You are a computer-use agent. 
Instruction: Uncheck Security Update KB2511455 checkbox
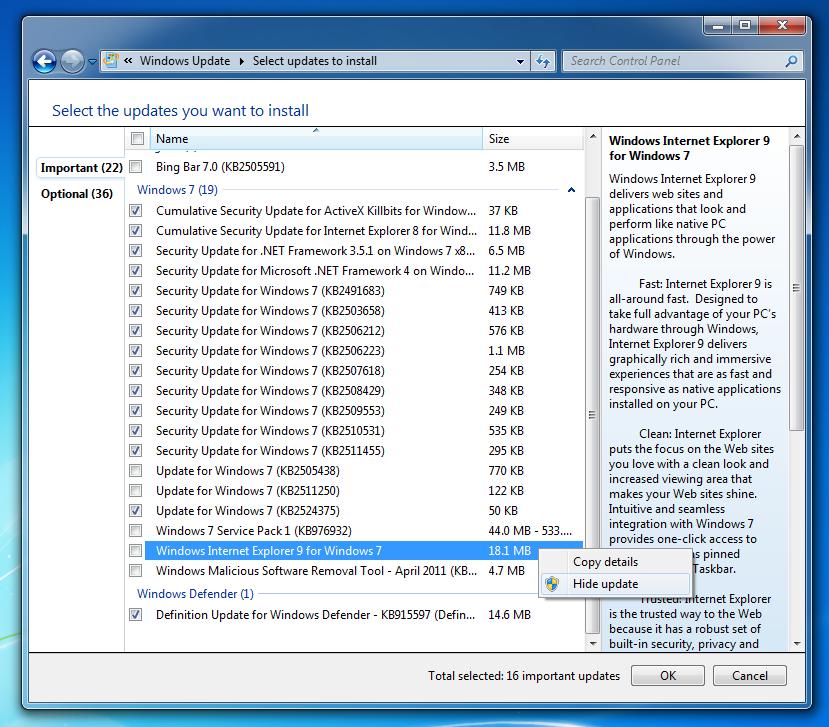coord(136,450)
